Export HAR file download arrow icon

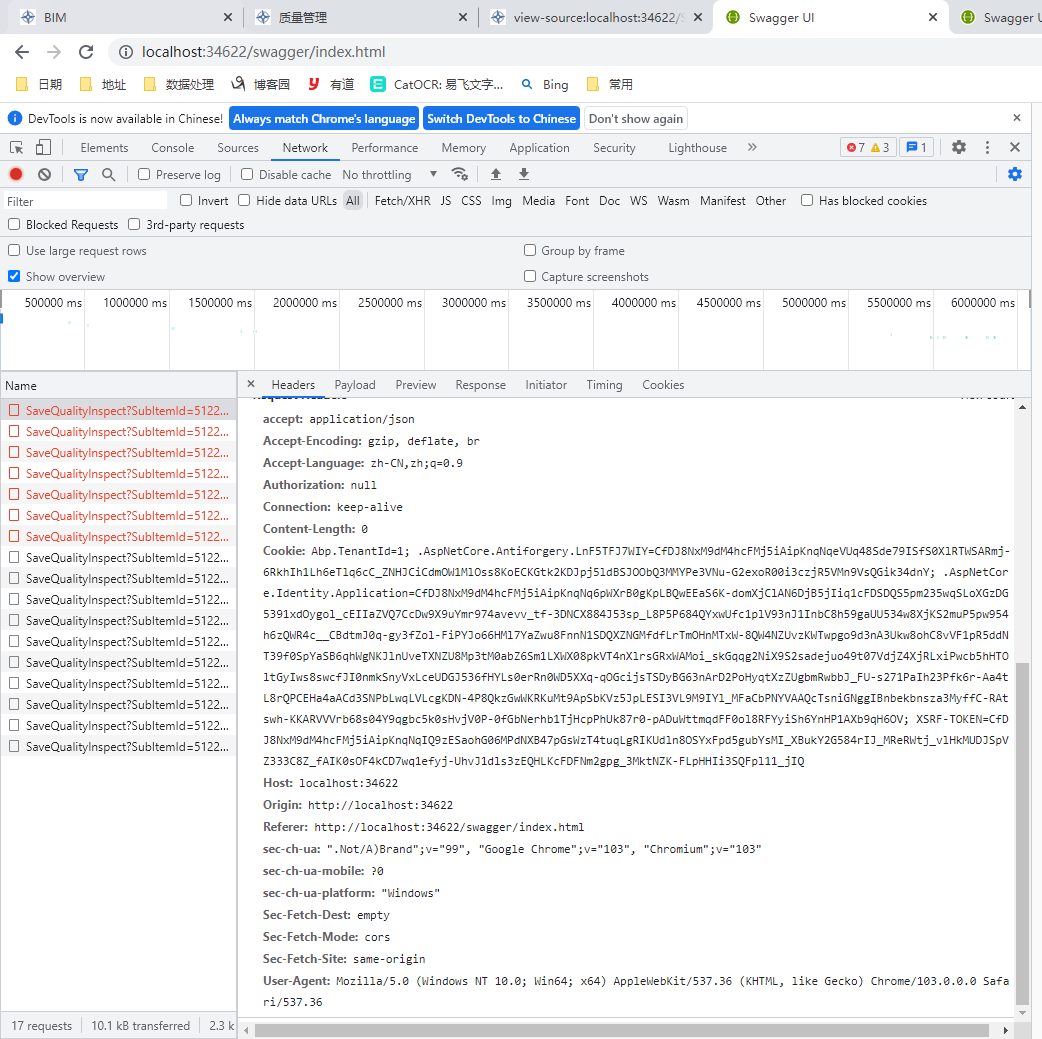click(524, 174)
